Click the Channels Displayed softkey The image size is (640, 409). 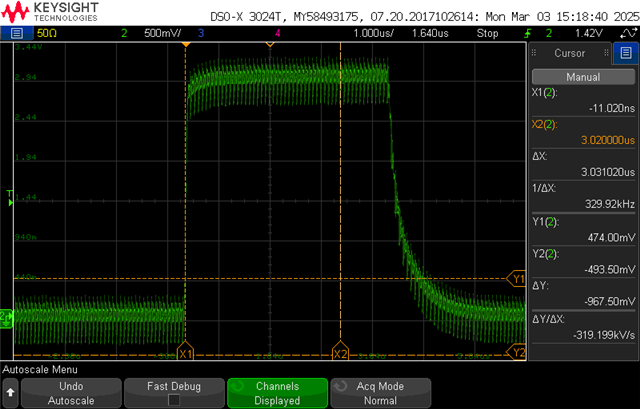click(277, 393)
